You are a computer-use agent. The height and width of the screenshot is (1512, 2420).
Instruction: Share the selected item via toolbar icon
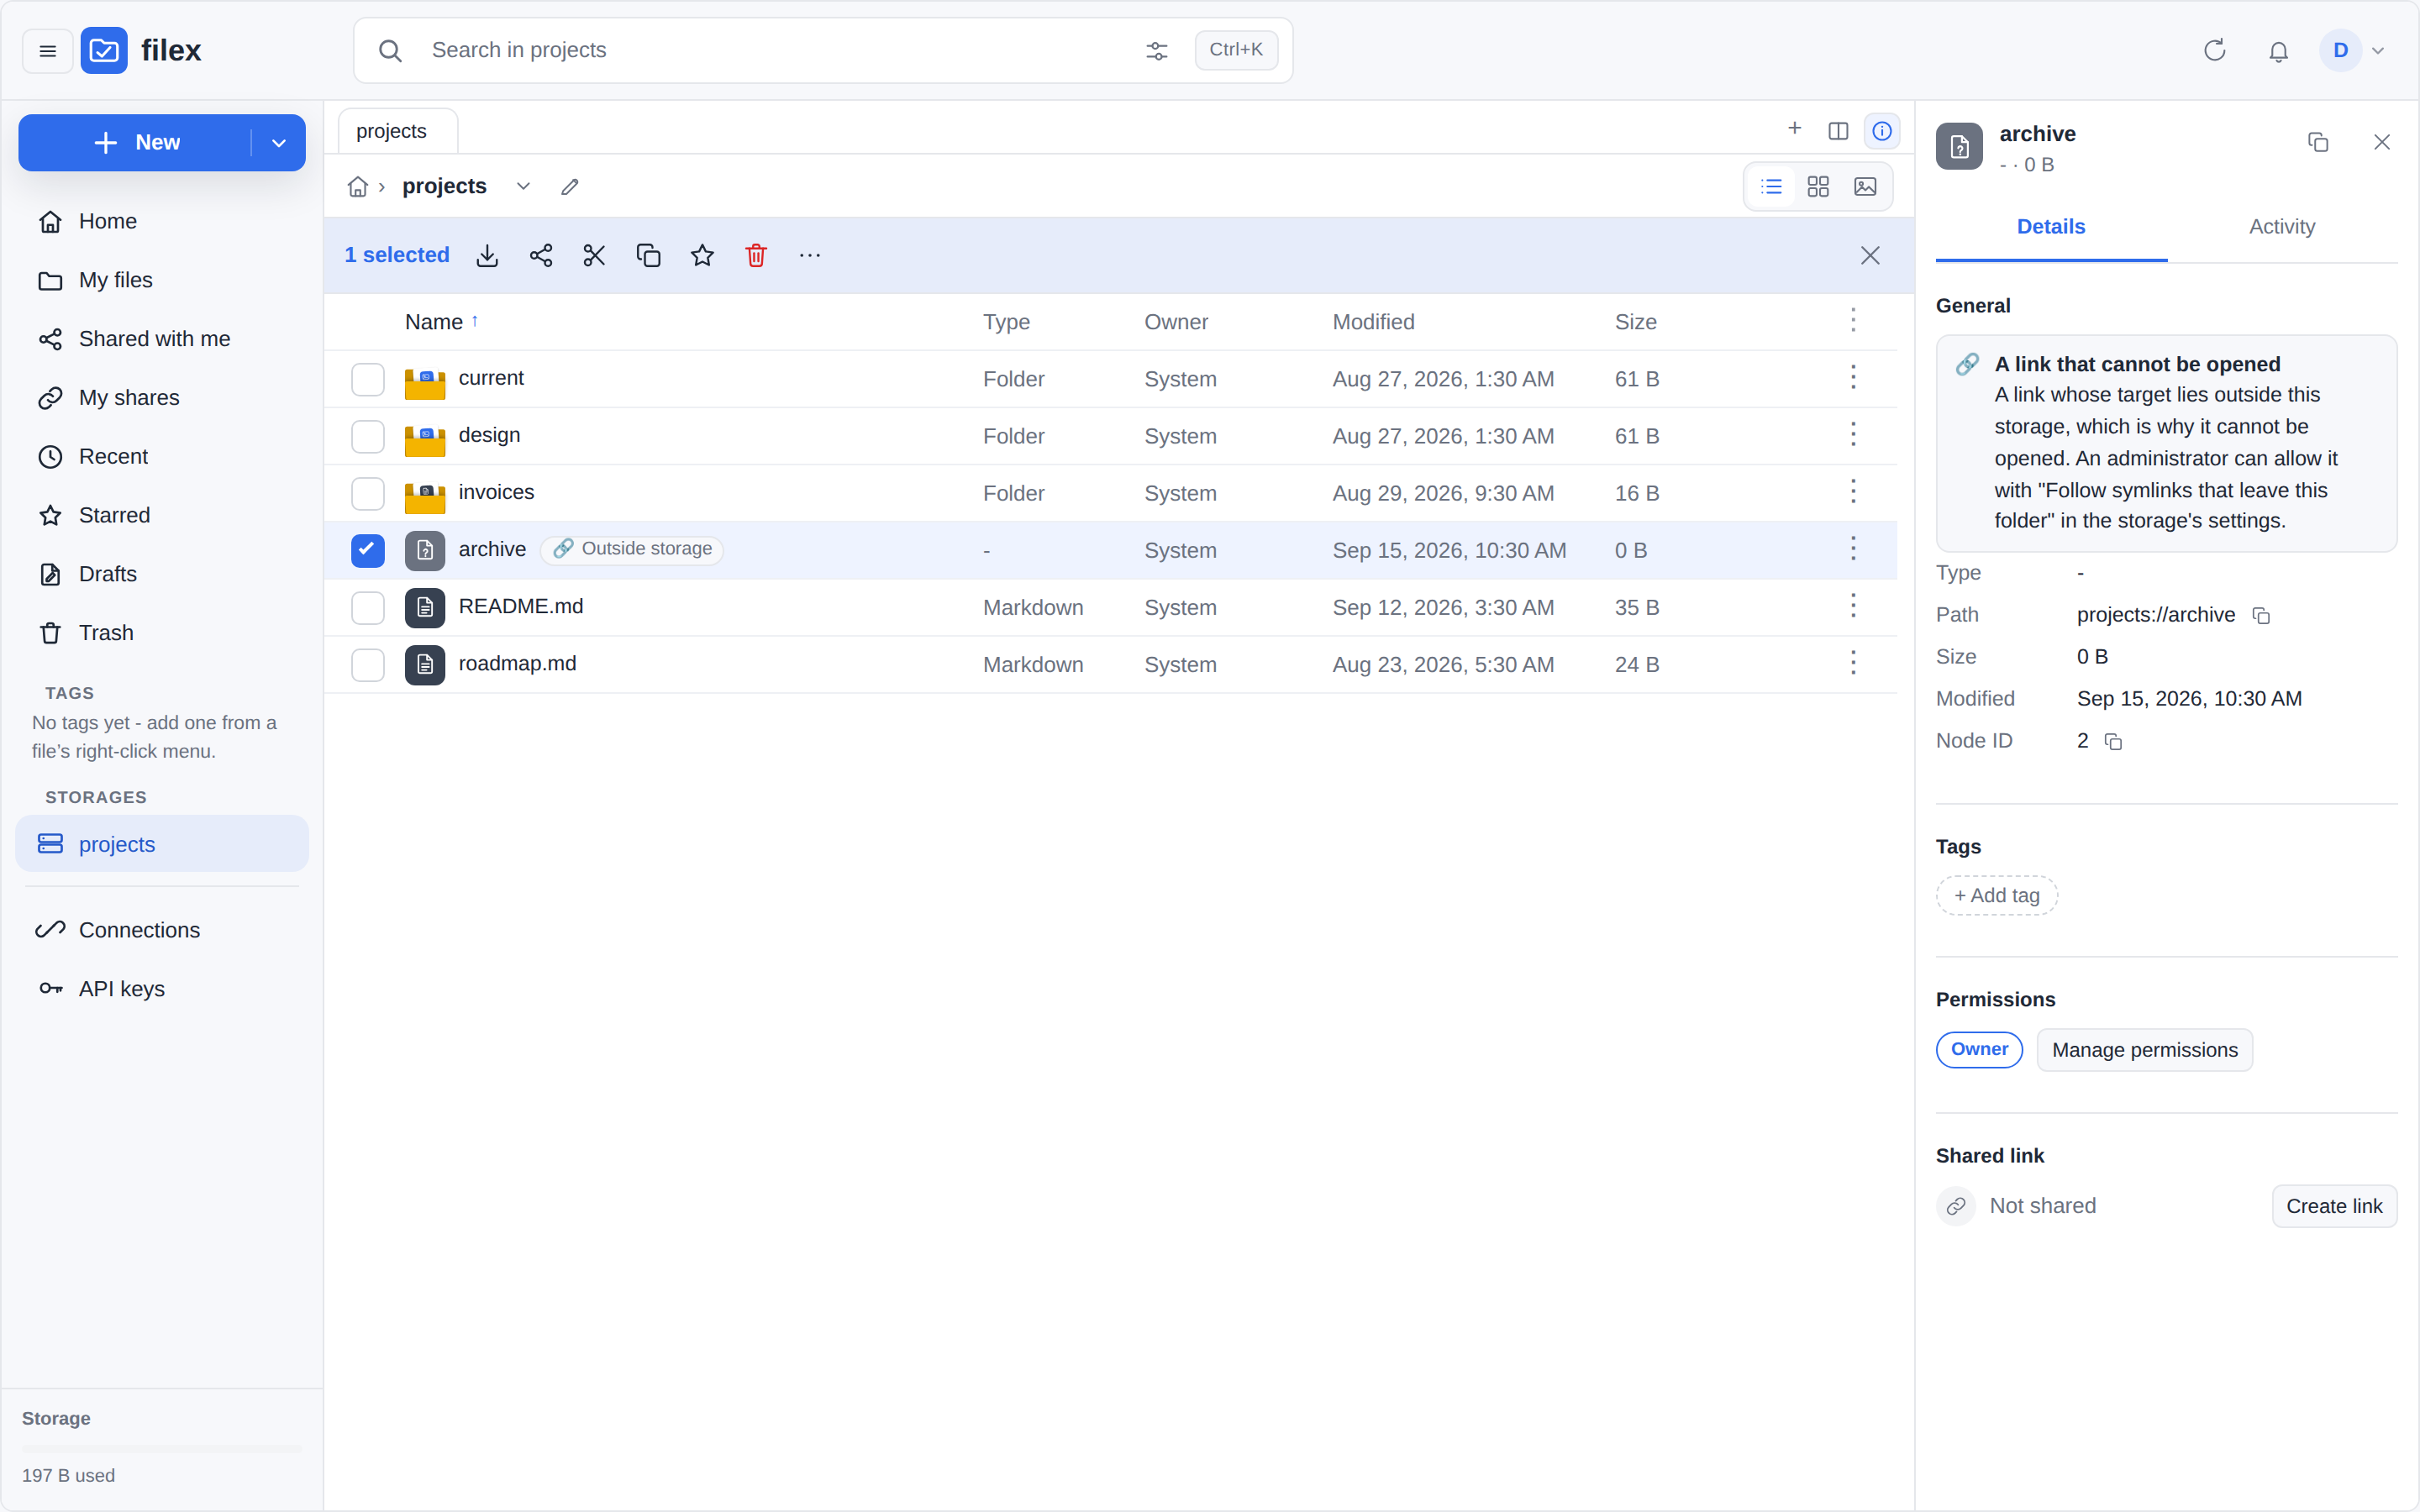coord(541,256)
